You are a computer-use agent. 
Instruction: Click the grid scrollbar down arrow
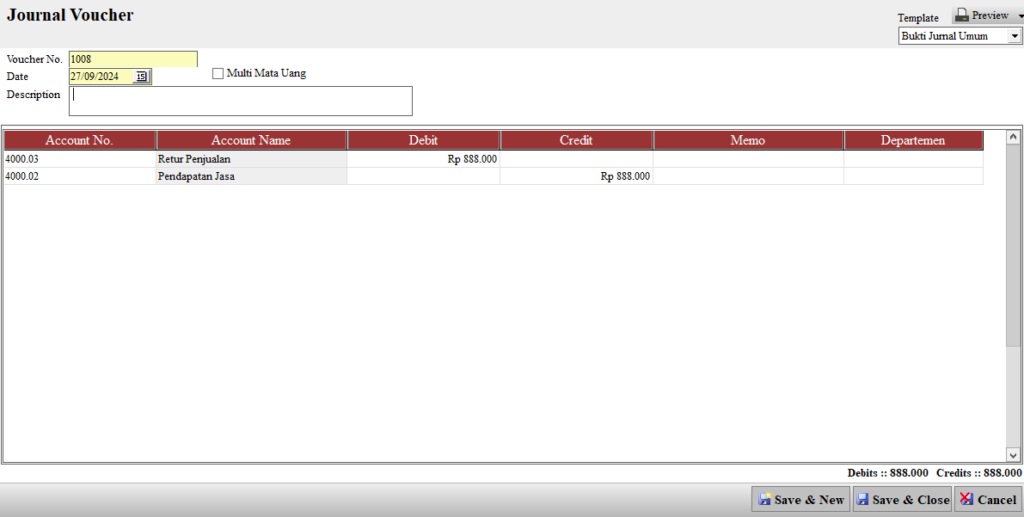pos(1013,455)
